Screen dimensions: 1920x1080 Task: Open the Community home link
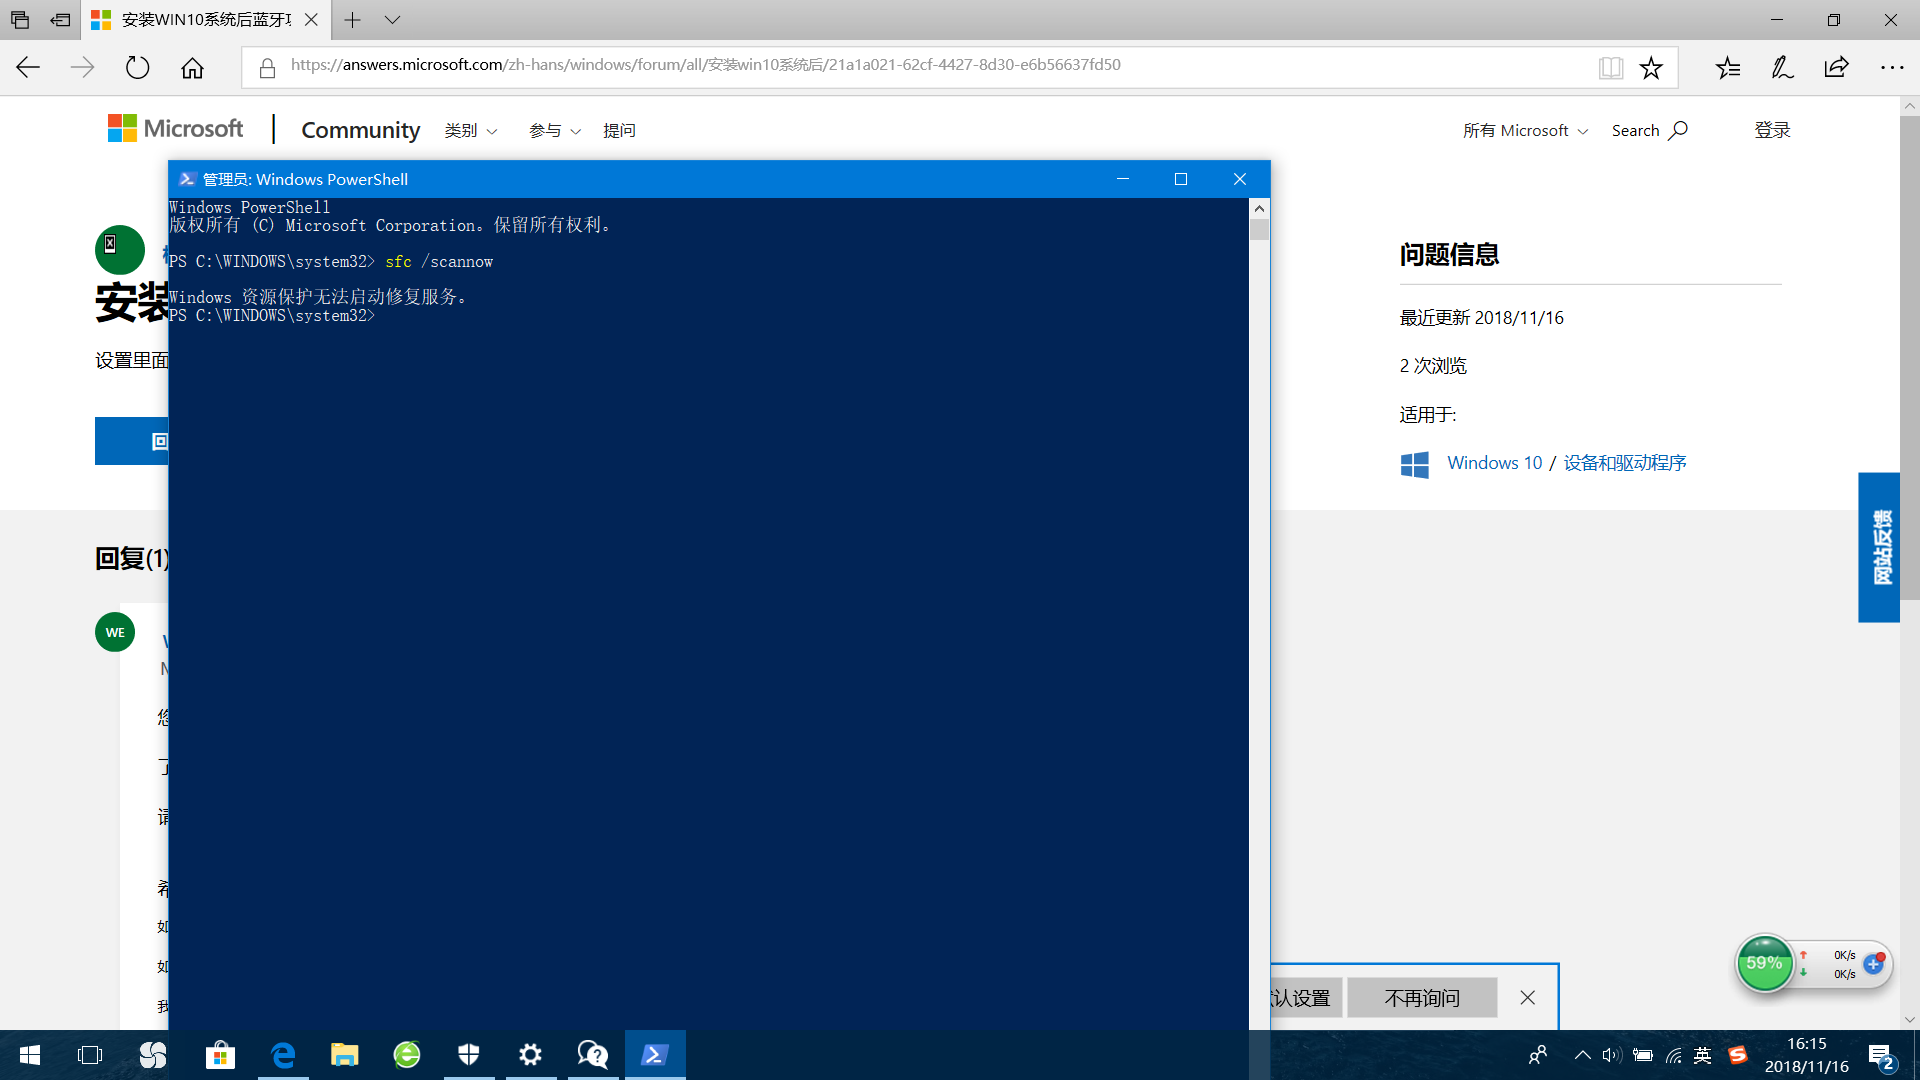tap(360, 130)
